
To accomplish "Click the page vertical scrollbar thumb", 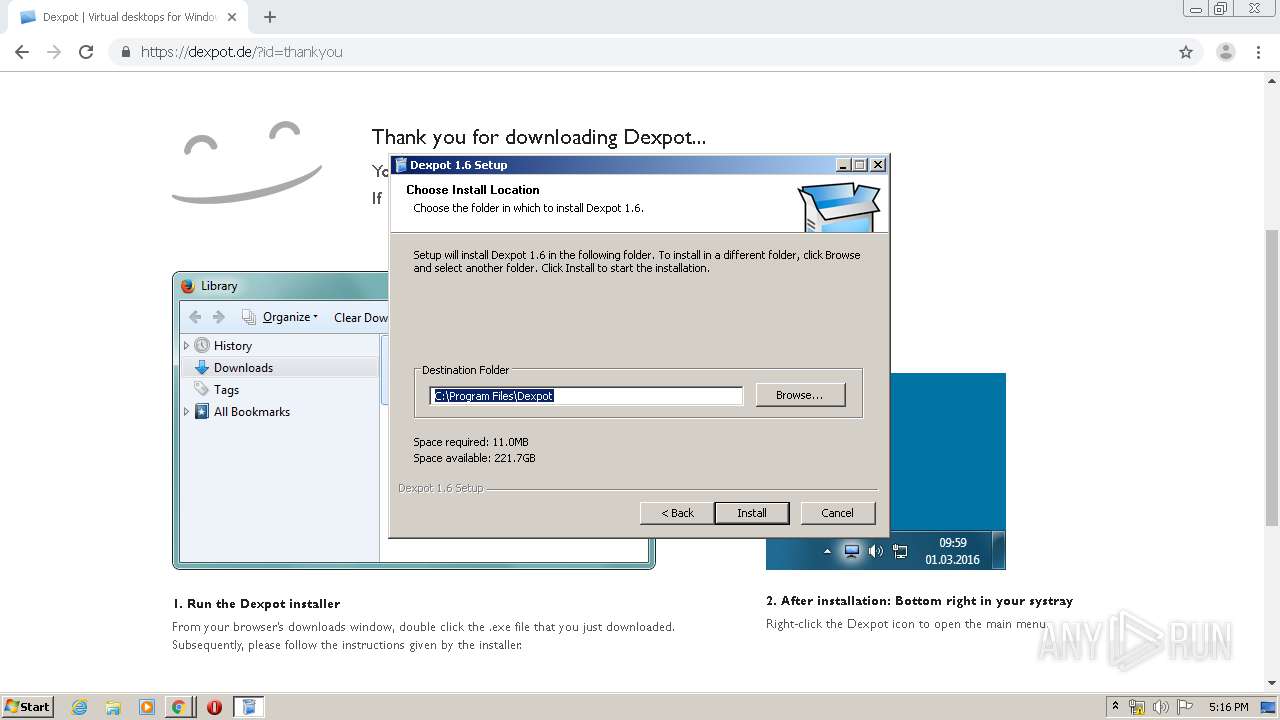I will (x=1272, y=377).
